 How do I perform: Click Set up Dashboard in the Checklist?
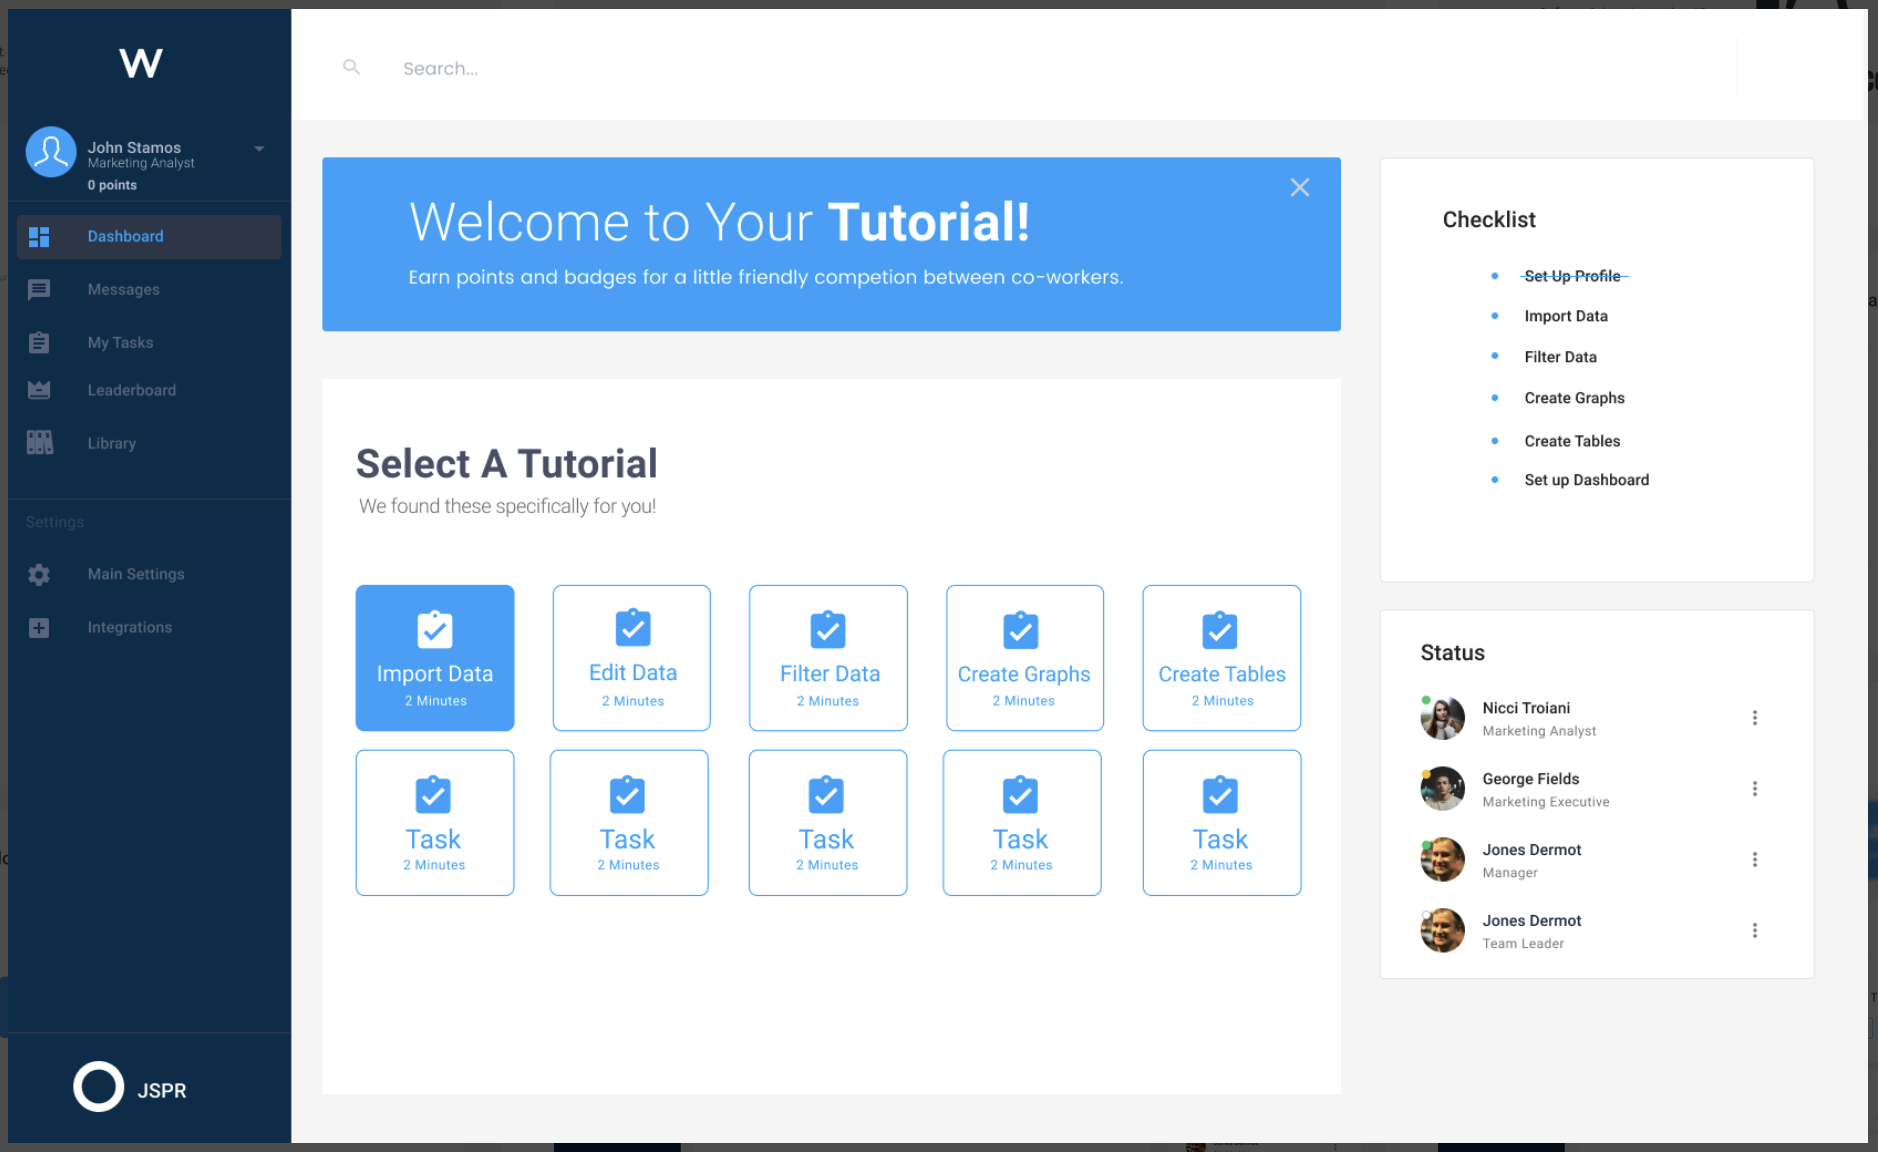tap(1586, 480)
